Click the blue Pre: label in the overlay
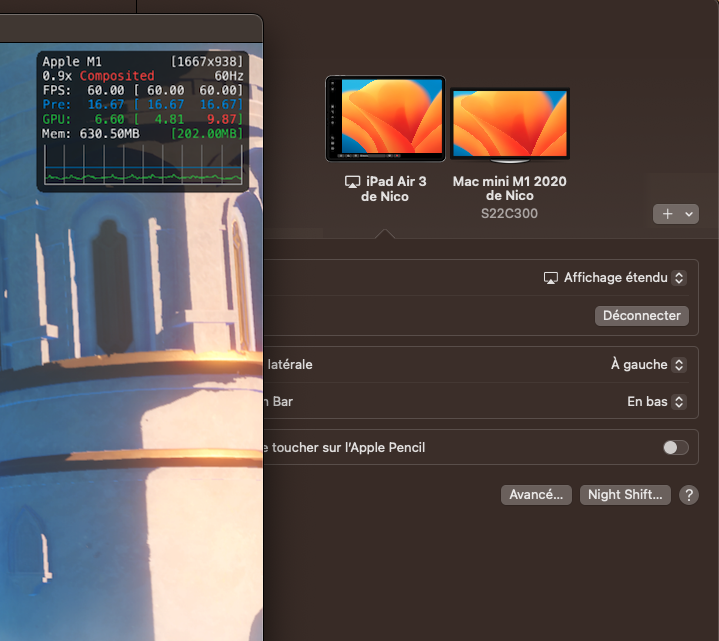The width and height of the screenshot is (719, 641). click(x=57, y=105)
